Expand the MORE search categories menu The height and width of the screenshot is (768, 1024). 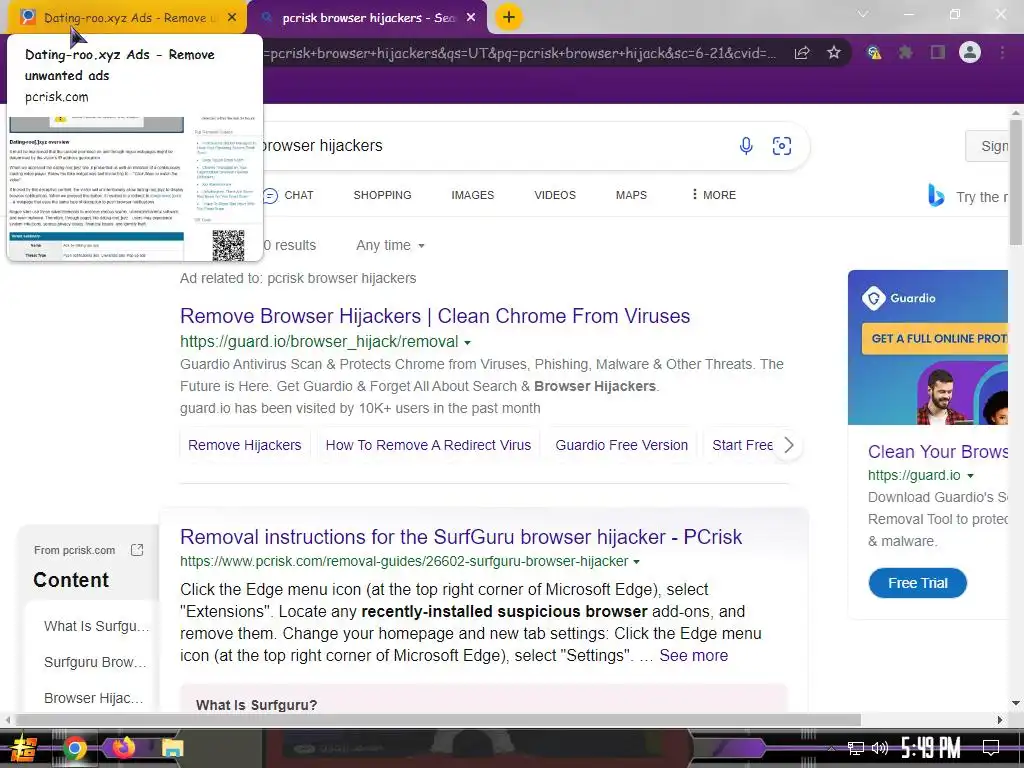pyautogui.click(x=713, y=195)
